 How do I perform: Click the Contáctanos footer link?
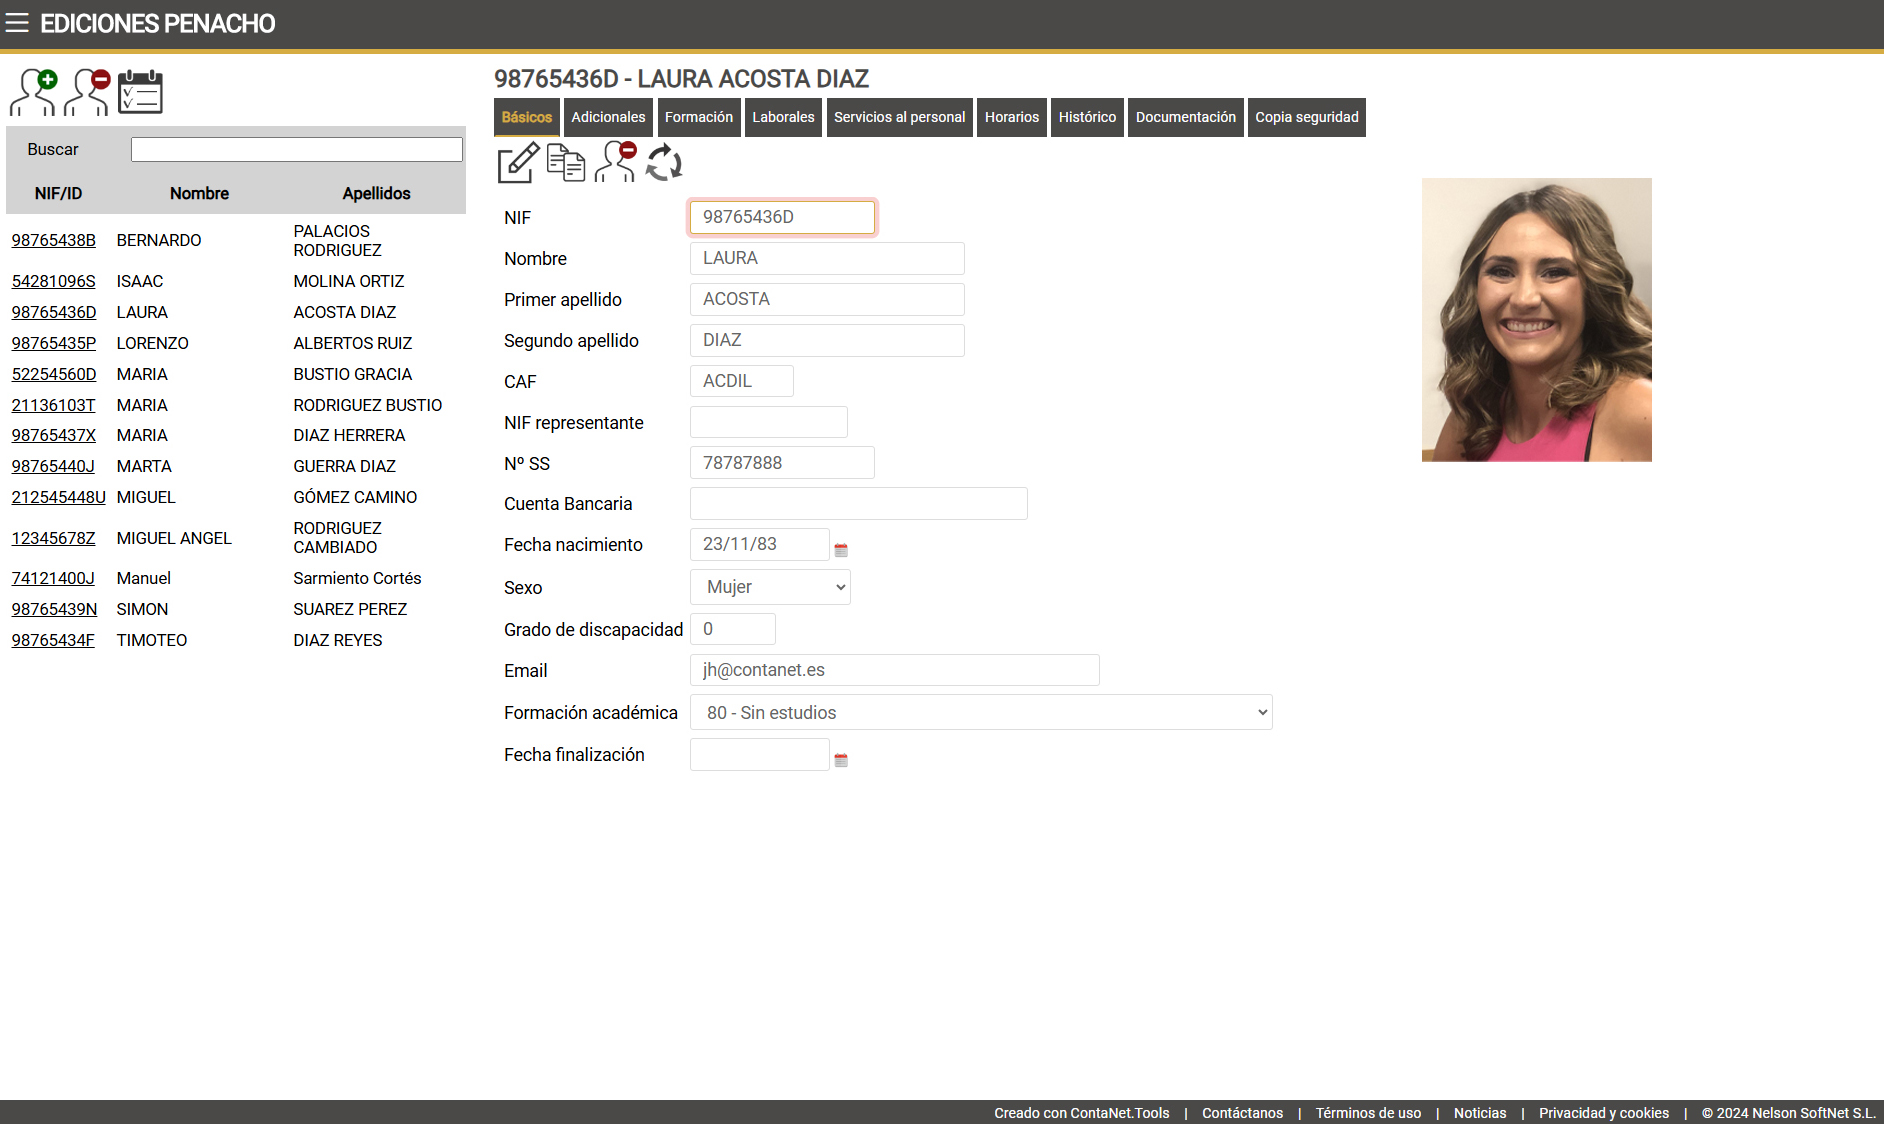click(x=1242, y=1113)
